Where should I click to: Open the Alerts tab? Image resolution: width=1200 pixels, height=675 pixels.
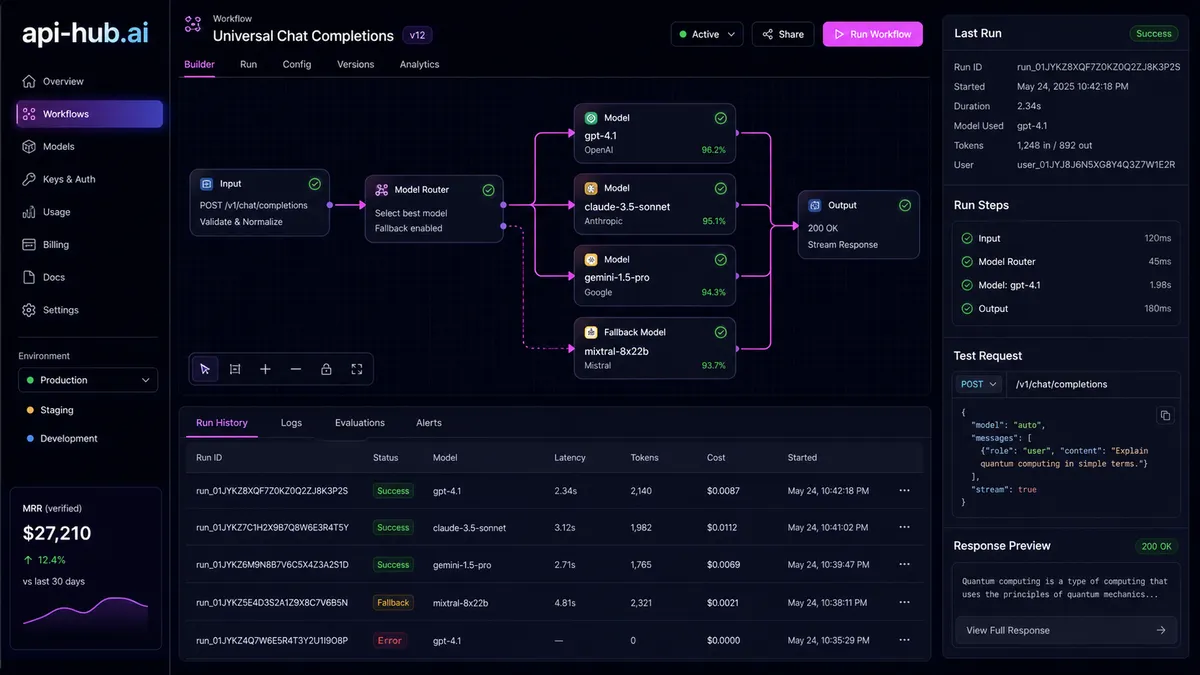click(x=429, y=423)
